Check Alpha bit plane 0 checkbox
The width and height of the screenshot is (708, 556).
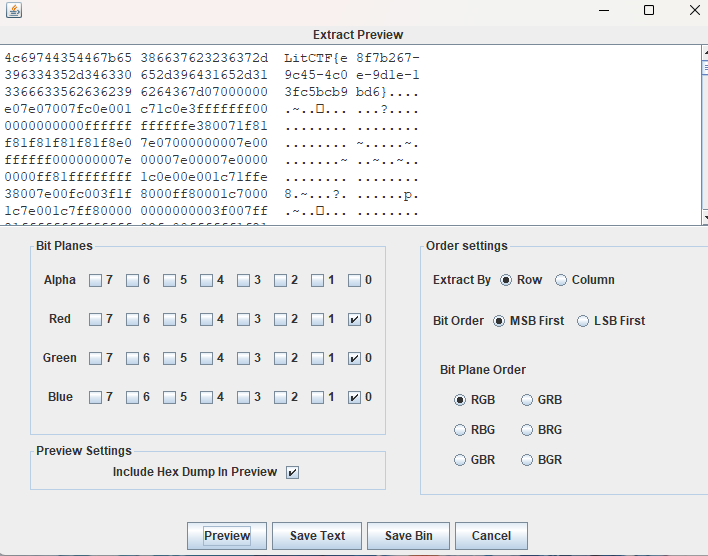pos(355,281)
